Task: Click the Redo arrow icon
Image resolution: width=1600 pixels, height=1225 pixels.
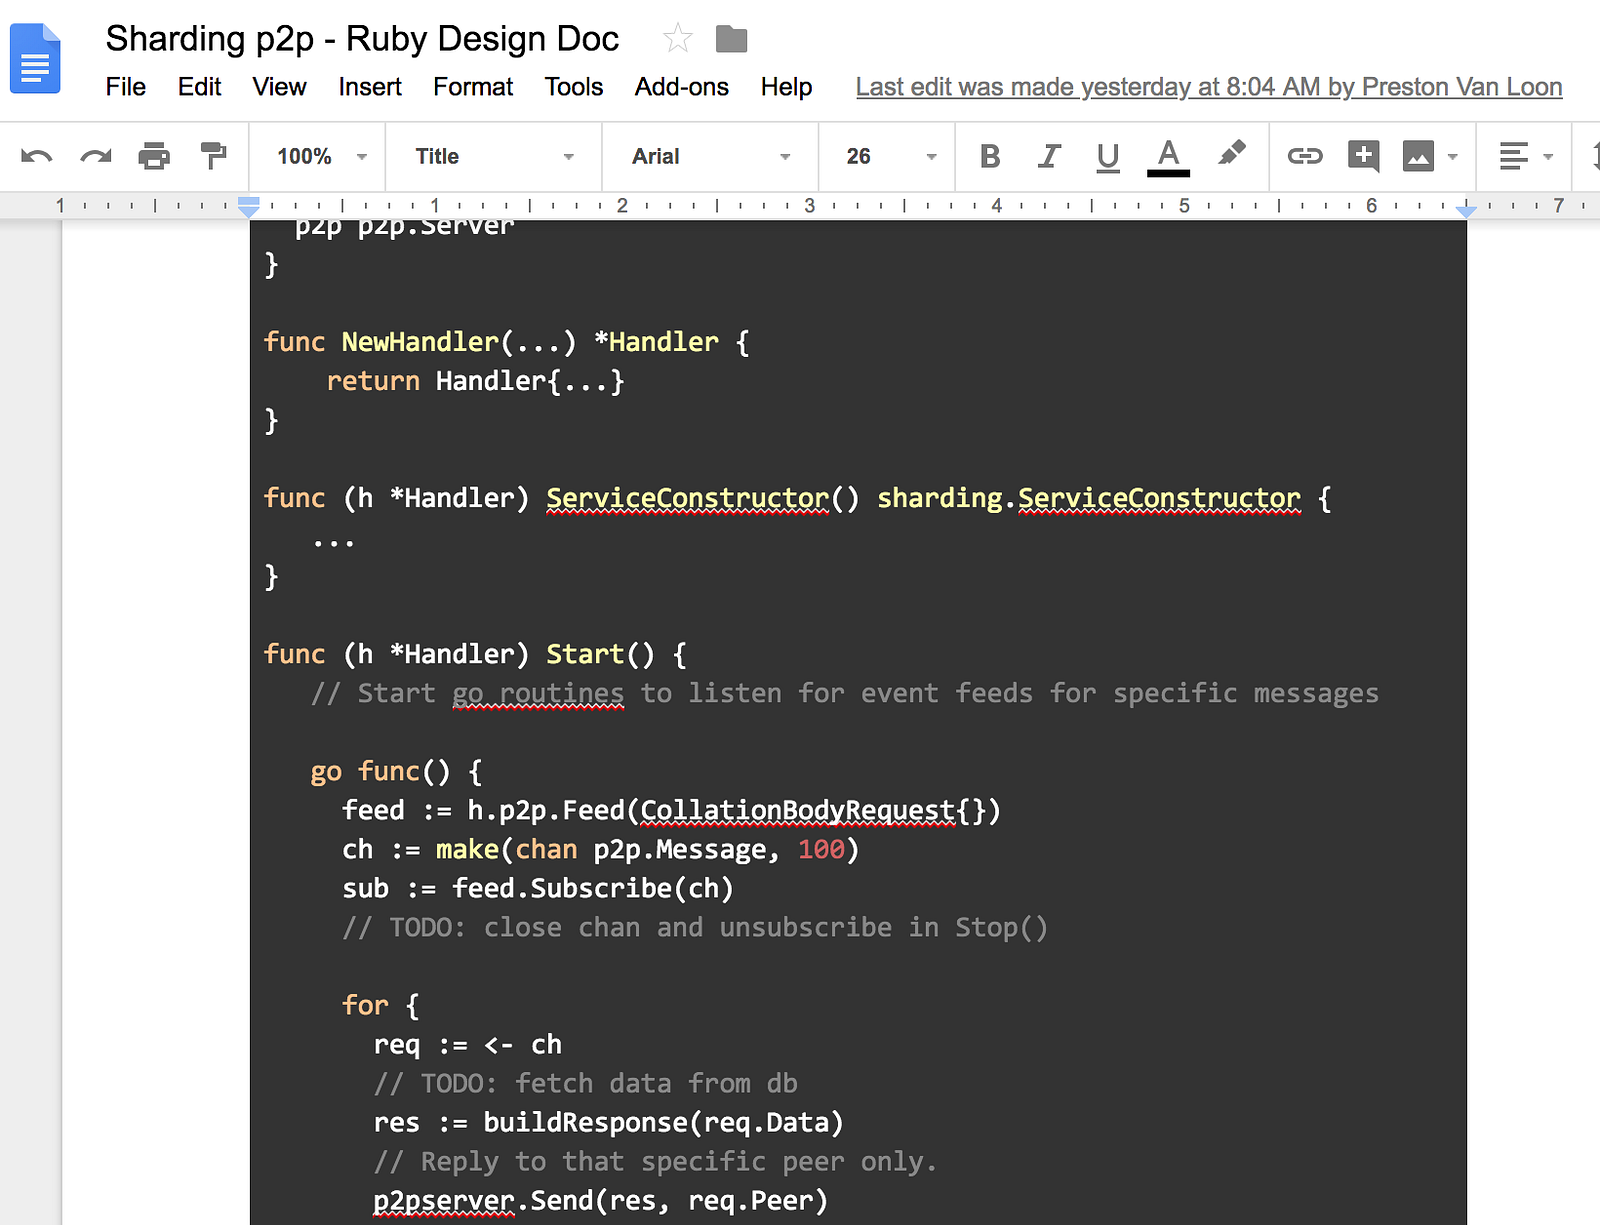Action: 96,156
